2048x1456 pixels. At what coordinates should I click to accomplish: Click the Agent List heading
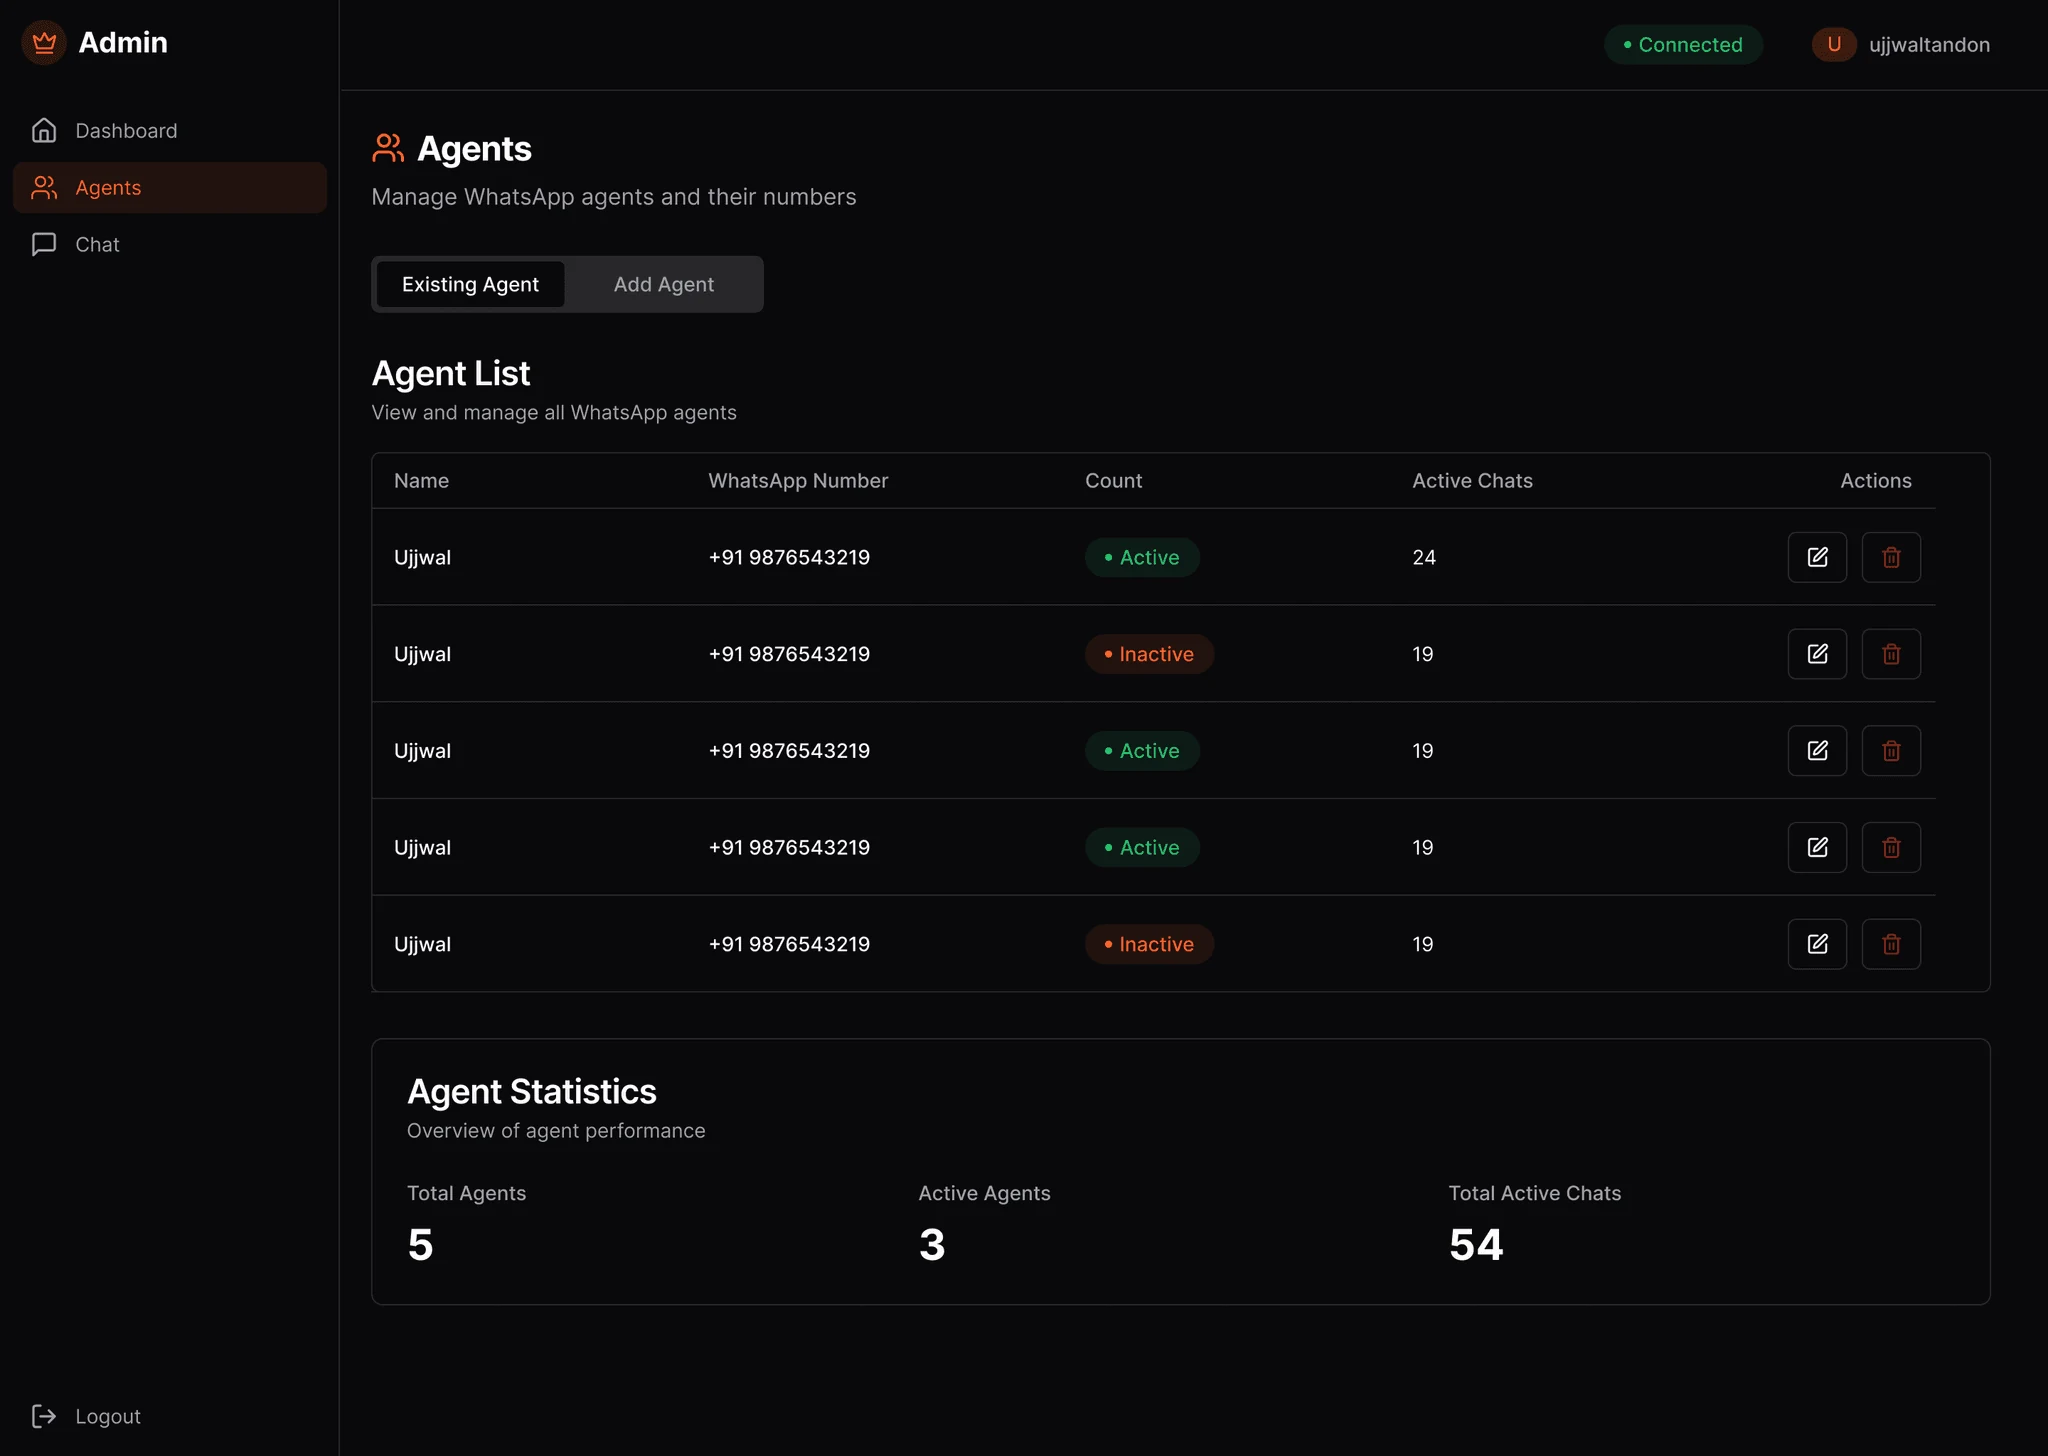coord(450,373)
